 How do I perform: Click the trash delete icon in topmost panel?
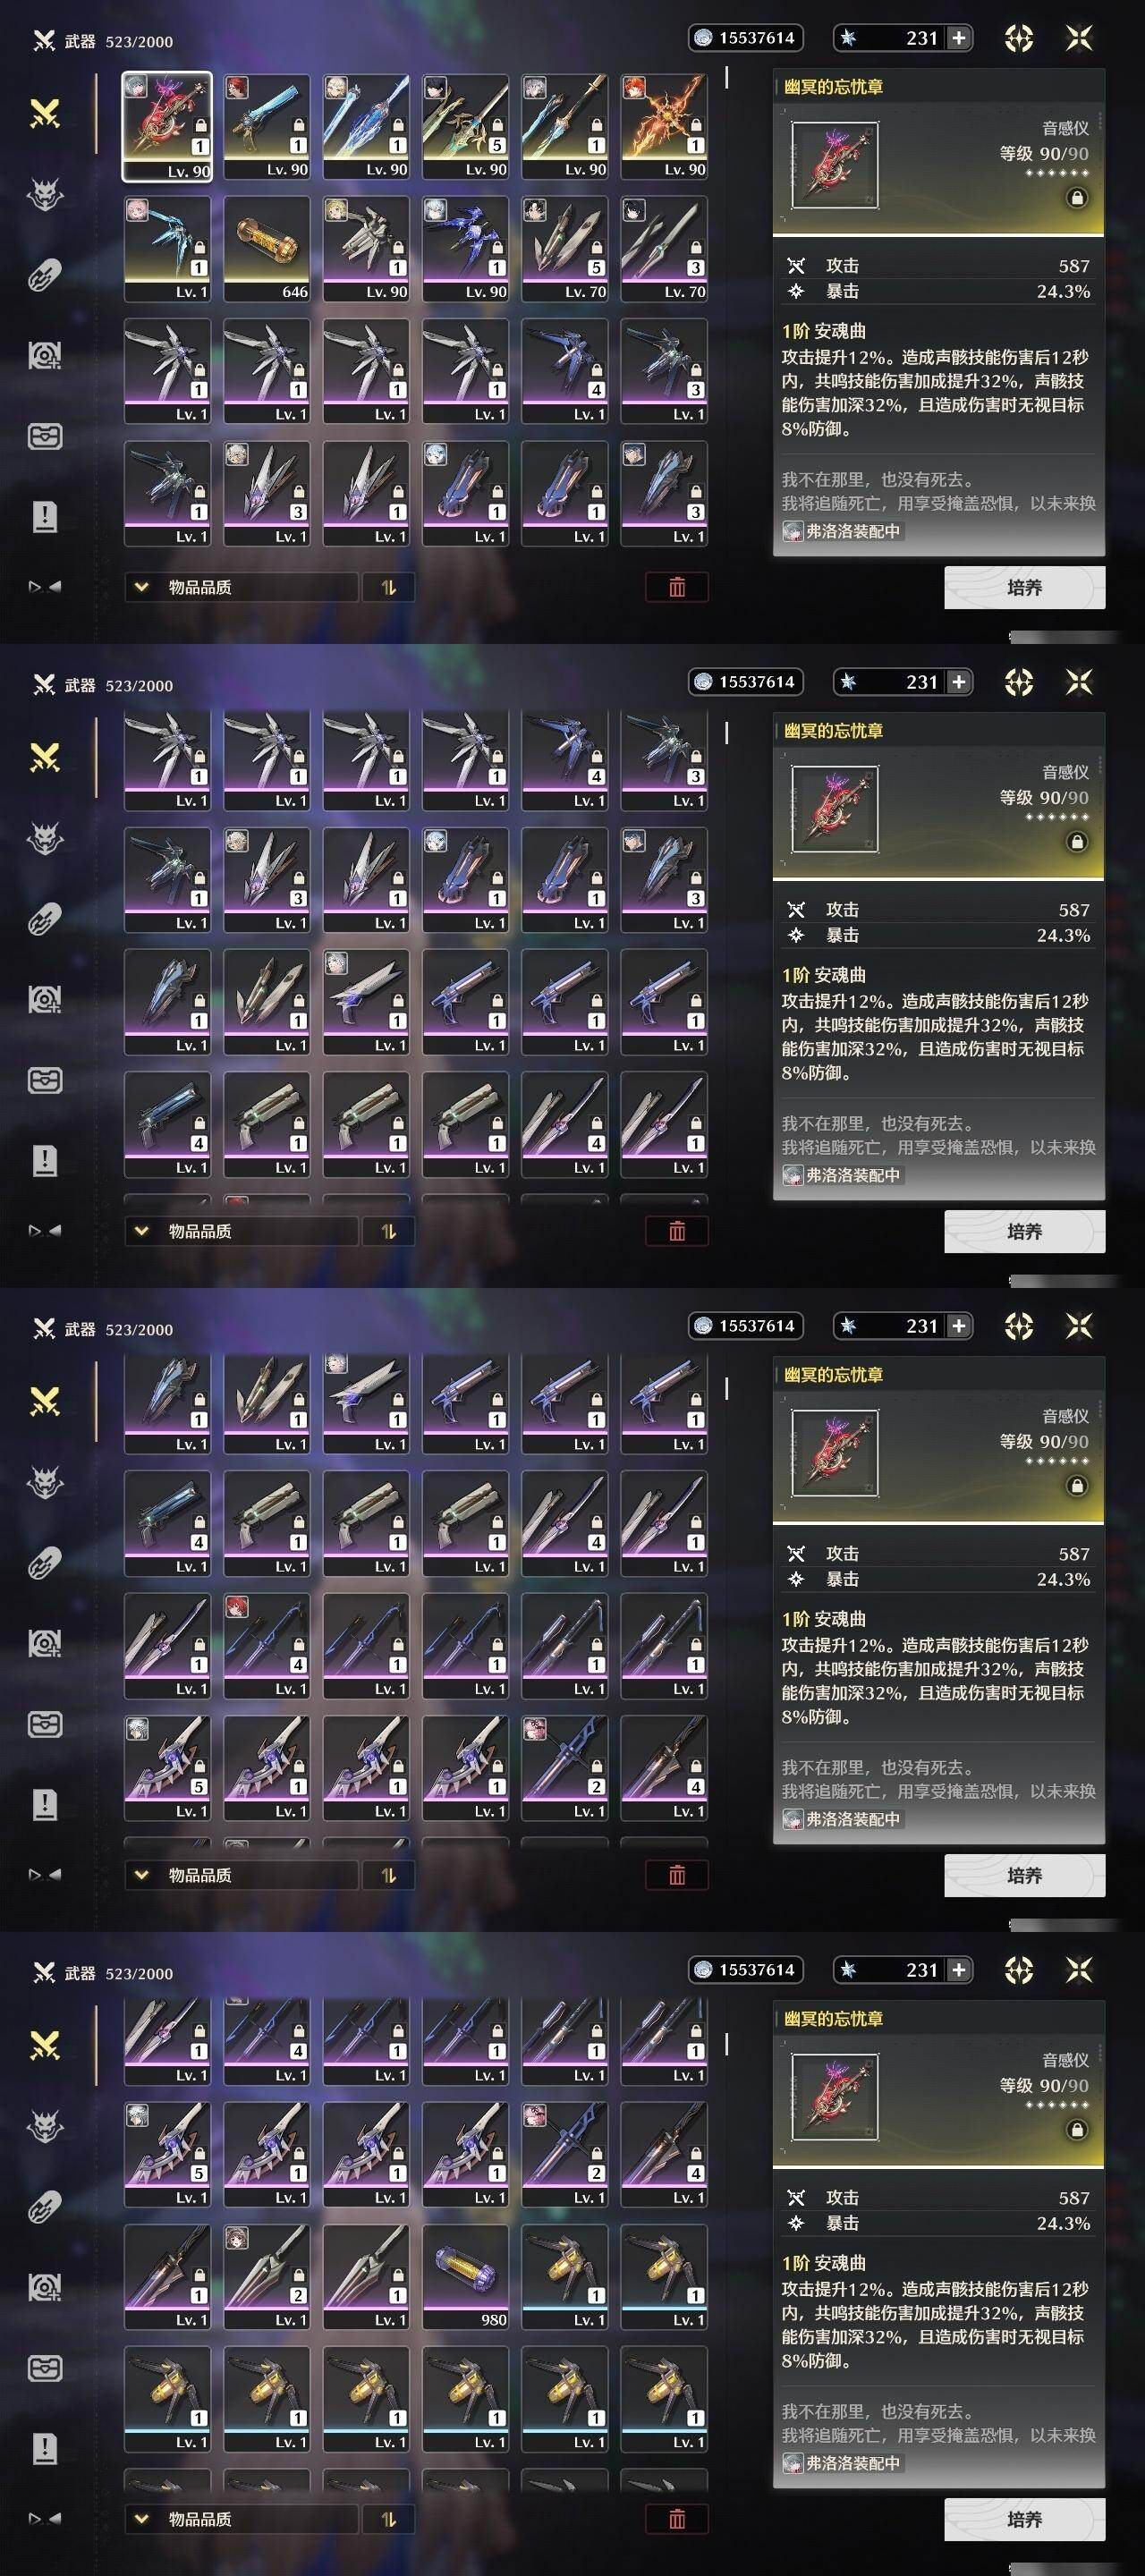[x=677, y=587]
